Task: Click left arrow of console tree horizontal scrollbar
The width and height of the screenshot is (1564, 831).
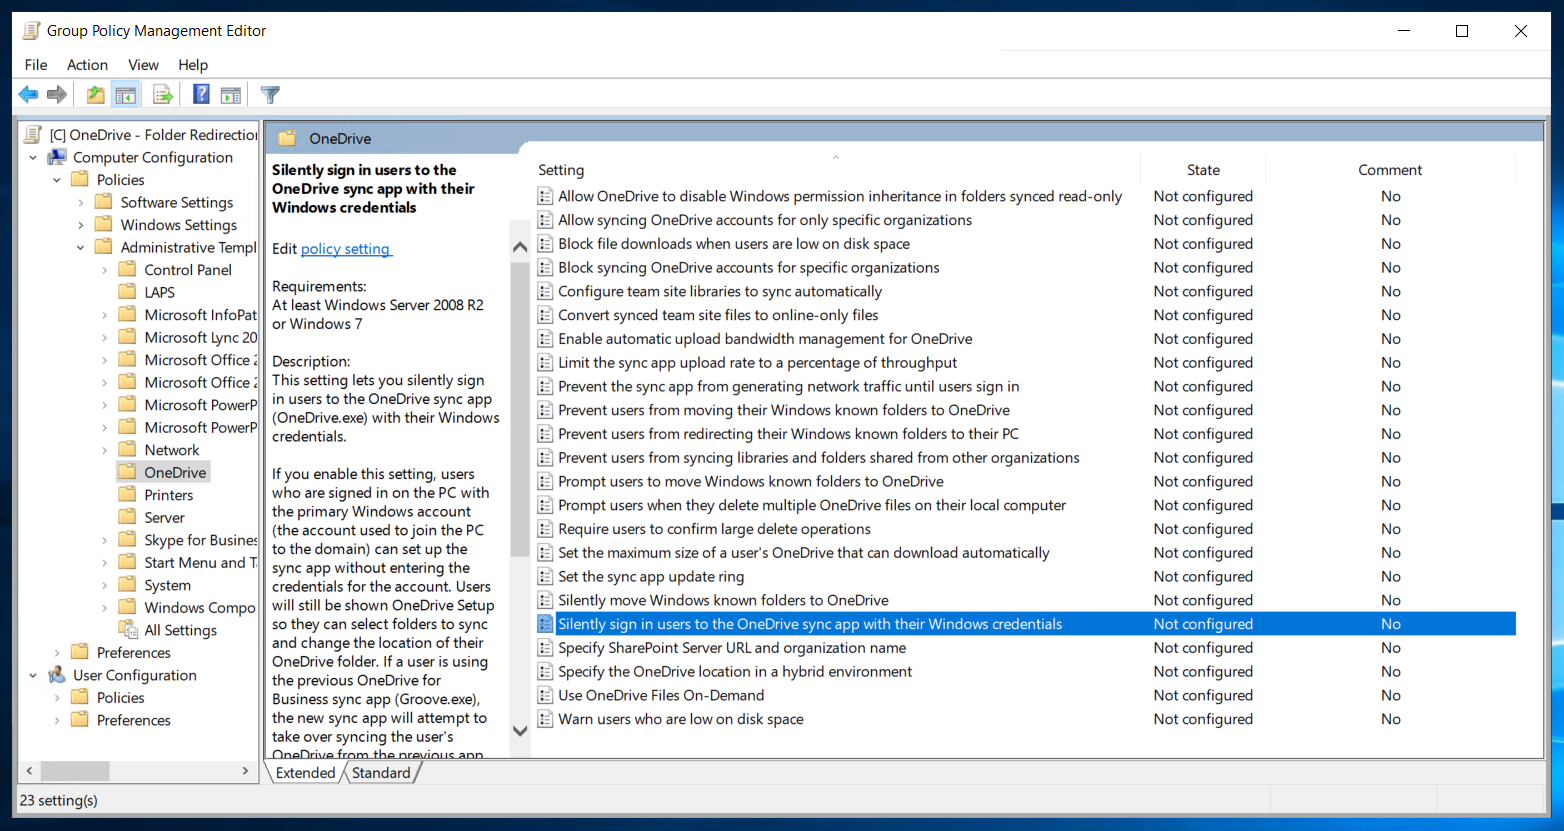Action: point(29,771)
